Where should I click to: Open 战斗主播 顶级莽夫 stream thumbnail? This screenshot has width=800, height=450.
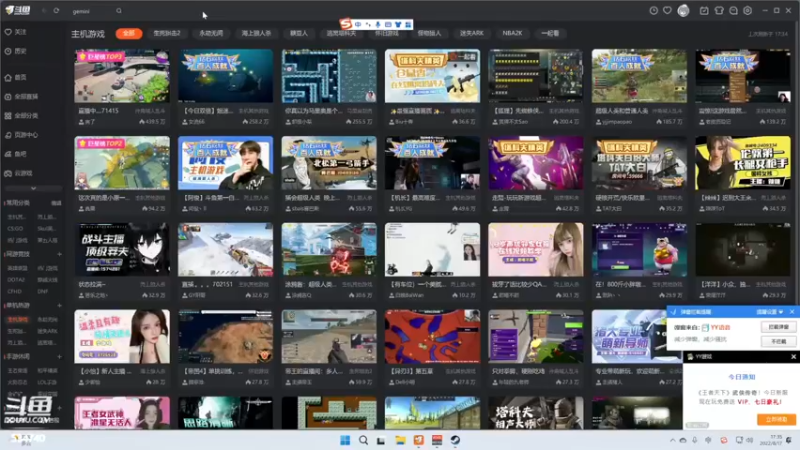tap(121, 249)
